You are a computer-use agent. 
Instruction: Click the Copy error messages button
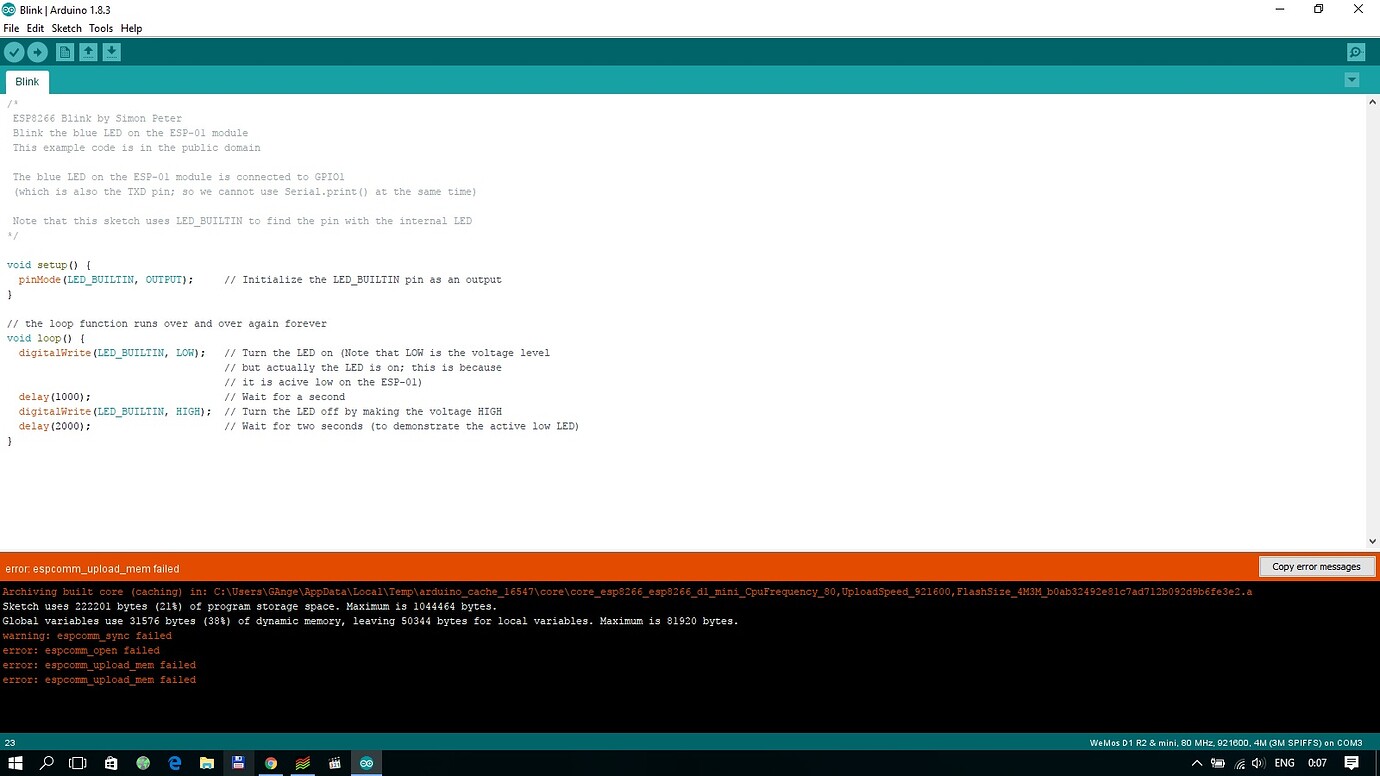[x=1317, y=566]
